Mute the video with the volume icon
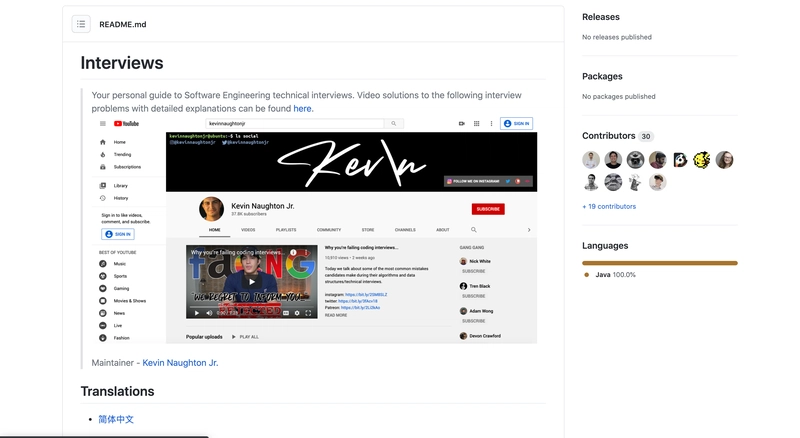The image size is (800, 438). click(x=209, y=313)
